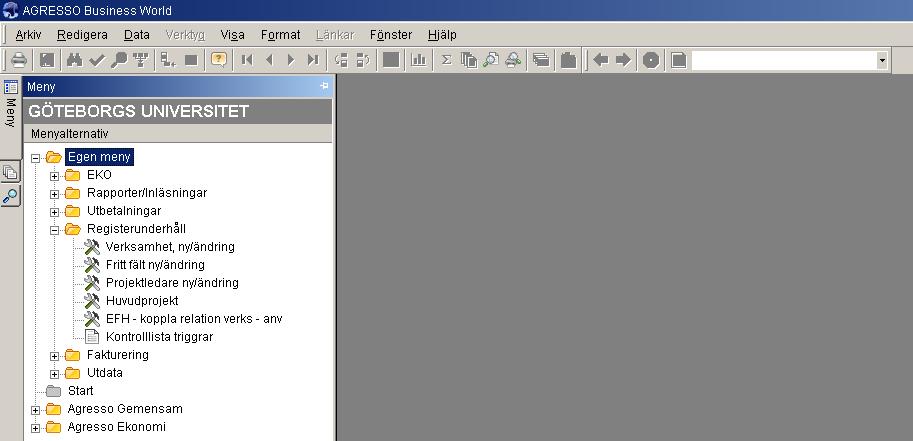Click the yellow help question mark icon
The width and height of the screenshot is (913, 441).
219,60
